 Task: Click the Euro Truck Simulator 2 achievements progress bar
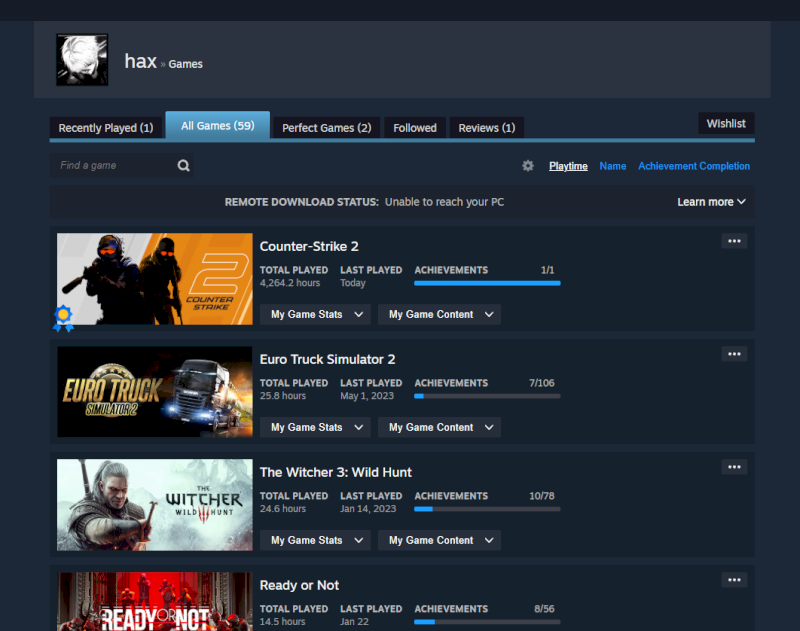pos(487,396)
